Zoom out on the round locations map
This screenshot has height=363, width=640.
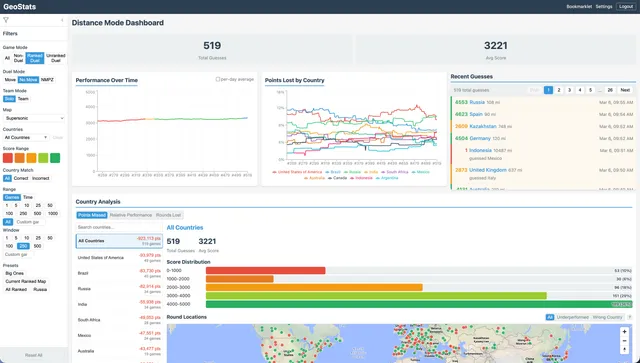click(x=624, y=341)
